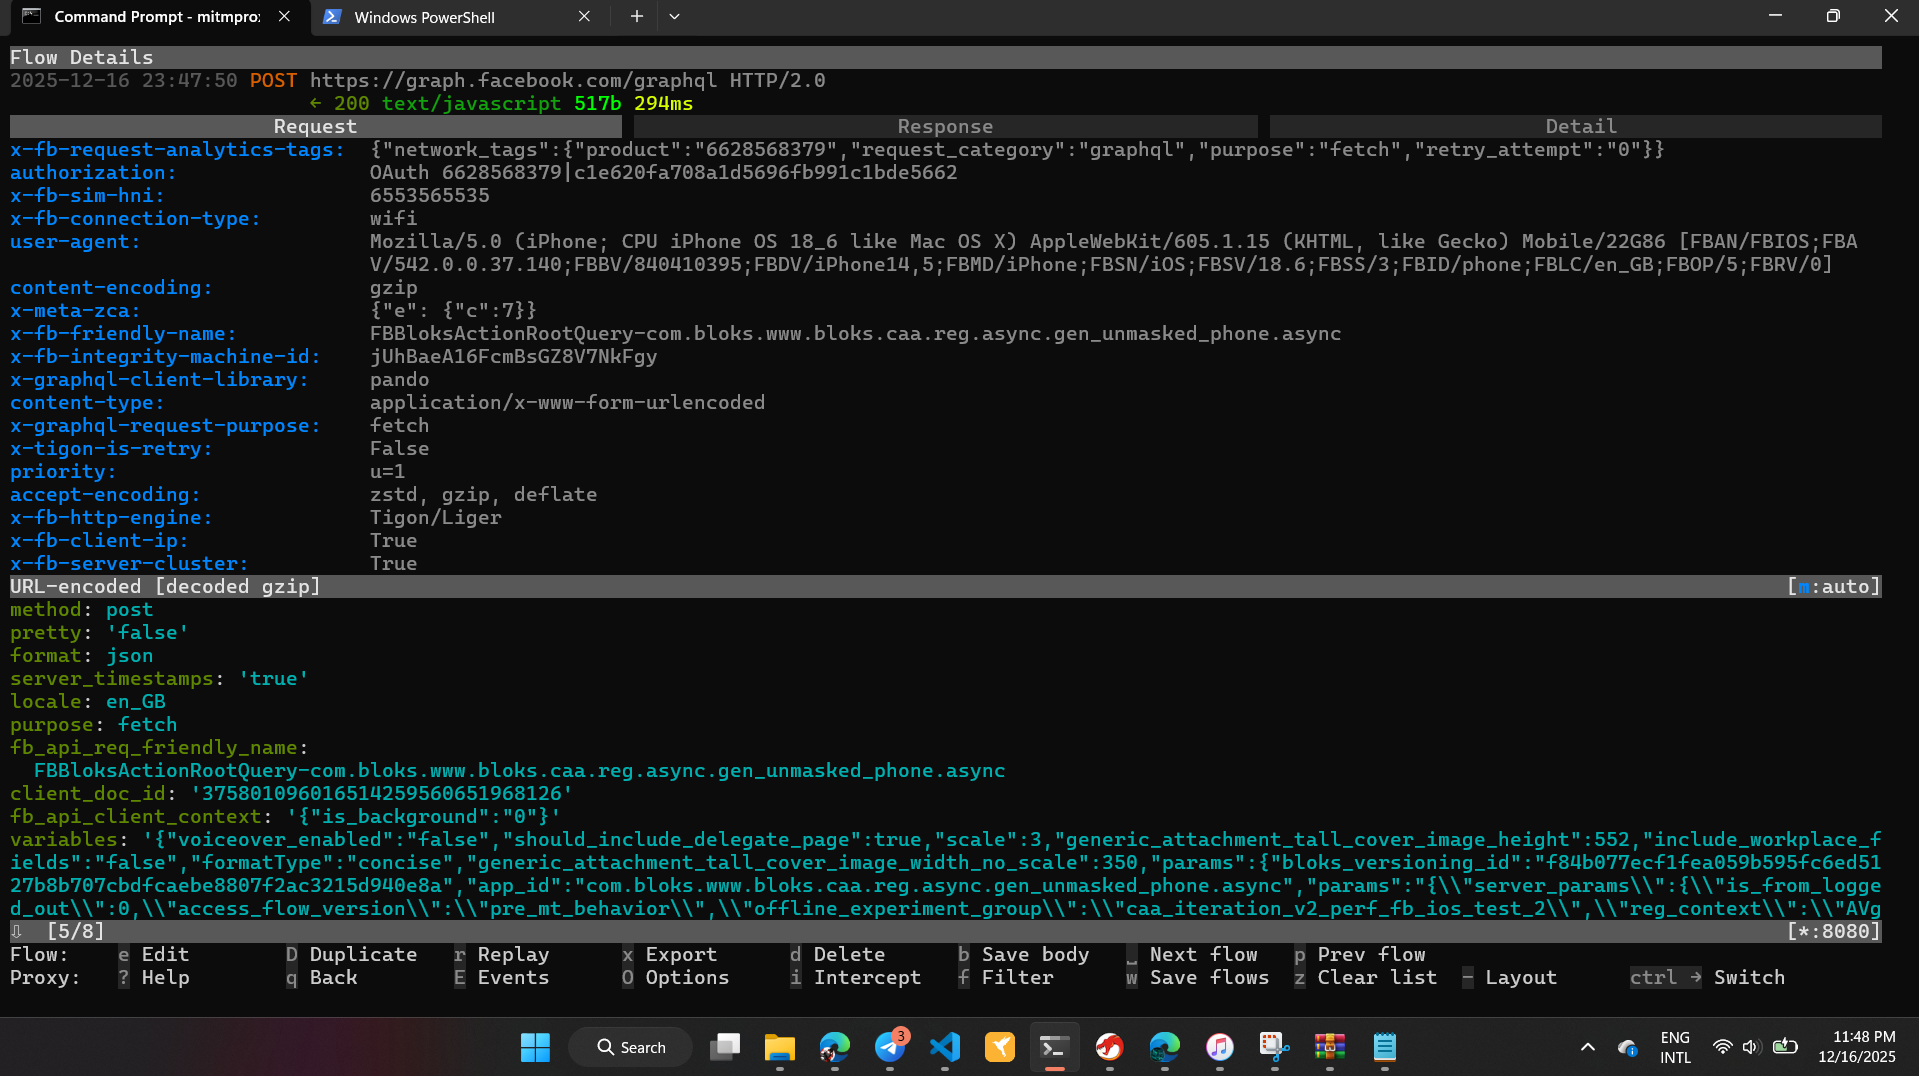Click the Events shortcut
Screen dimensions: 1919x1076
[502, 977]
